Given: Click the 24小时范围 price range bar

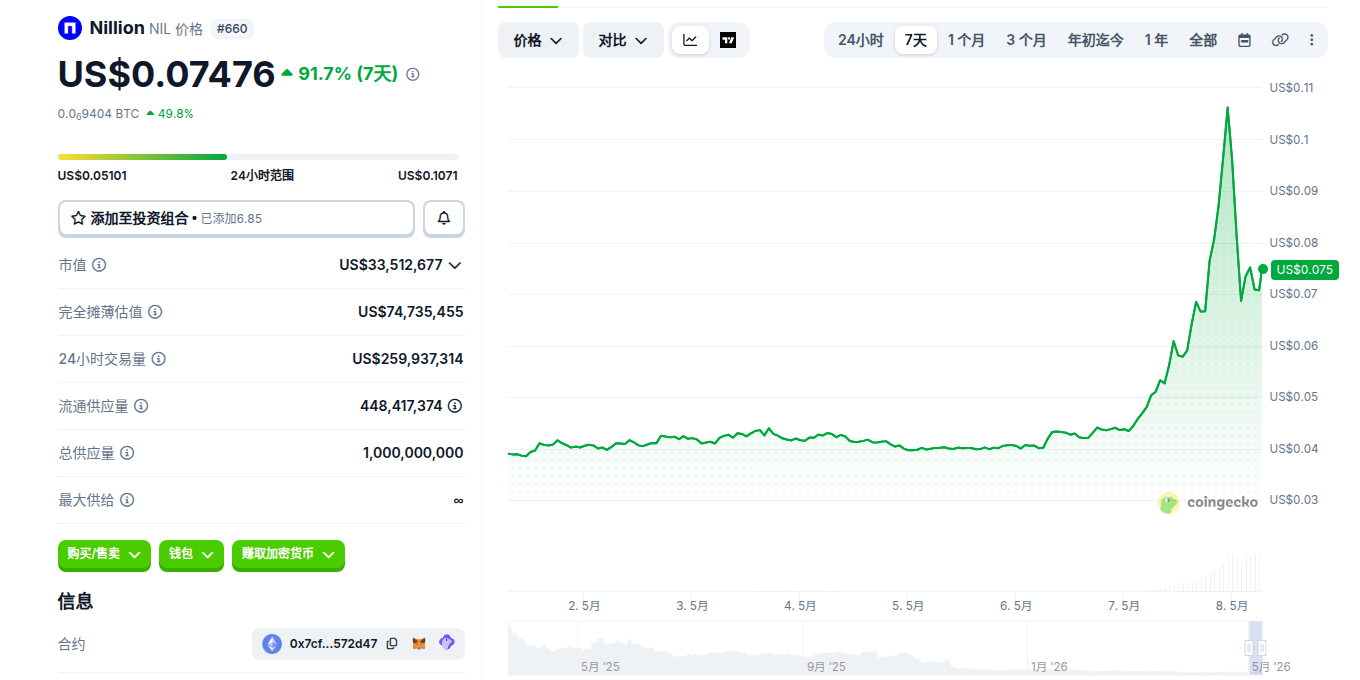Looking at the screenshot, I should [x=258, y=157].
